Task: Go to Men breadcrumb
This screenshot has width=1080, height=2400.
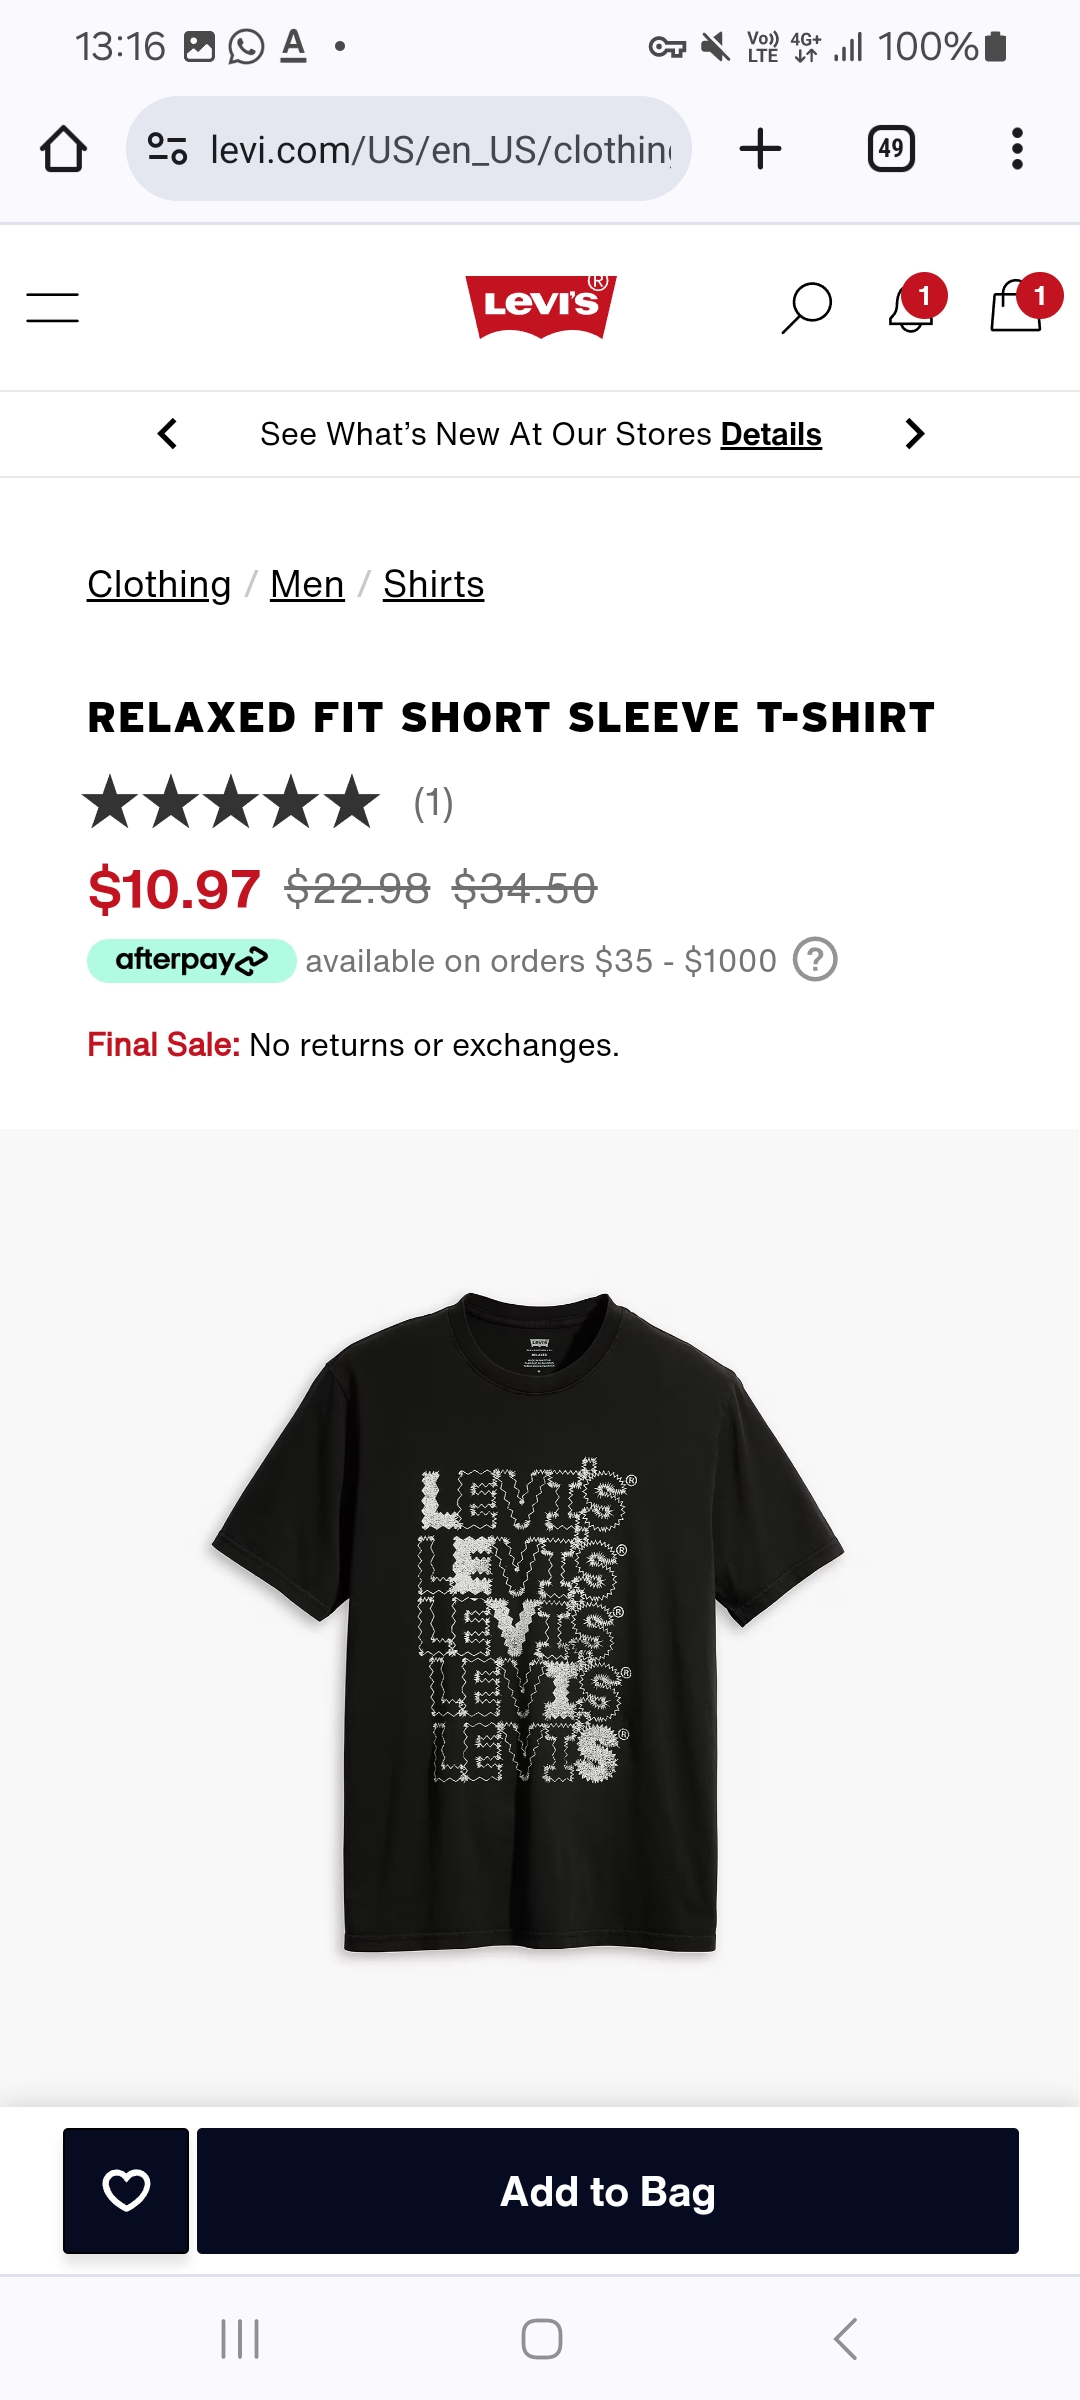Action: pyautogui.click(x=307, y=584)
